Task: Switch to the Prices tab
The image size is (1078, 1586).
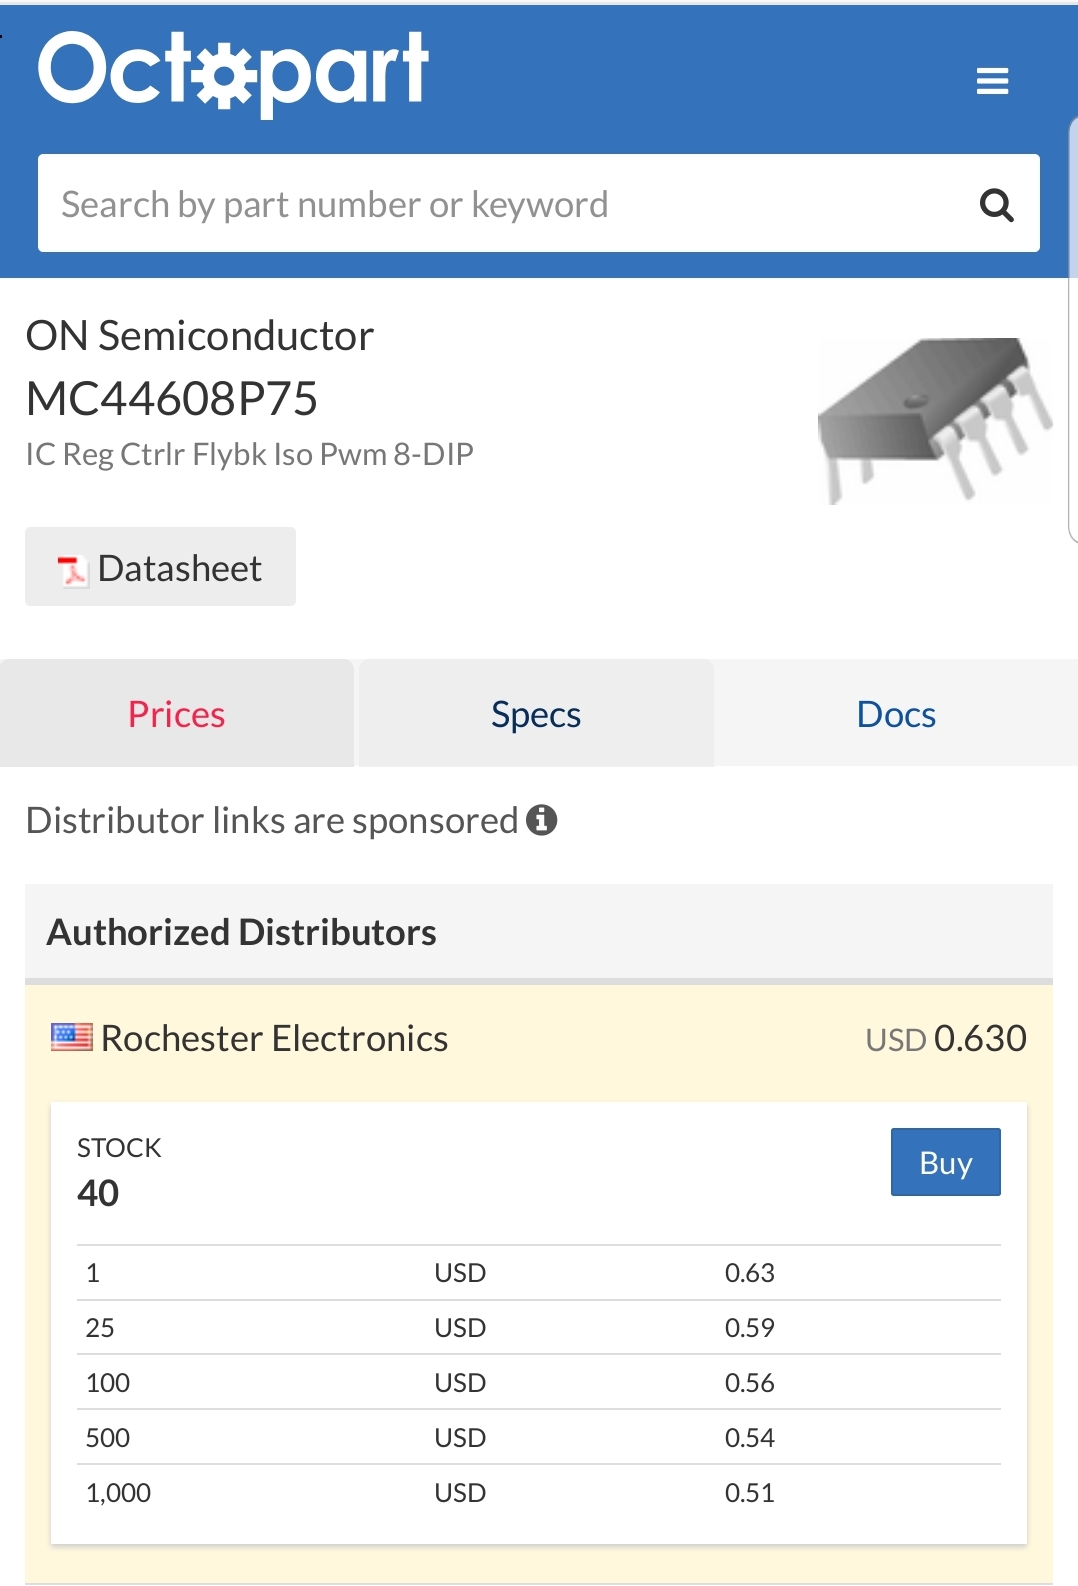Action: [177, 714]
